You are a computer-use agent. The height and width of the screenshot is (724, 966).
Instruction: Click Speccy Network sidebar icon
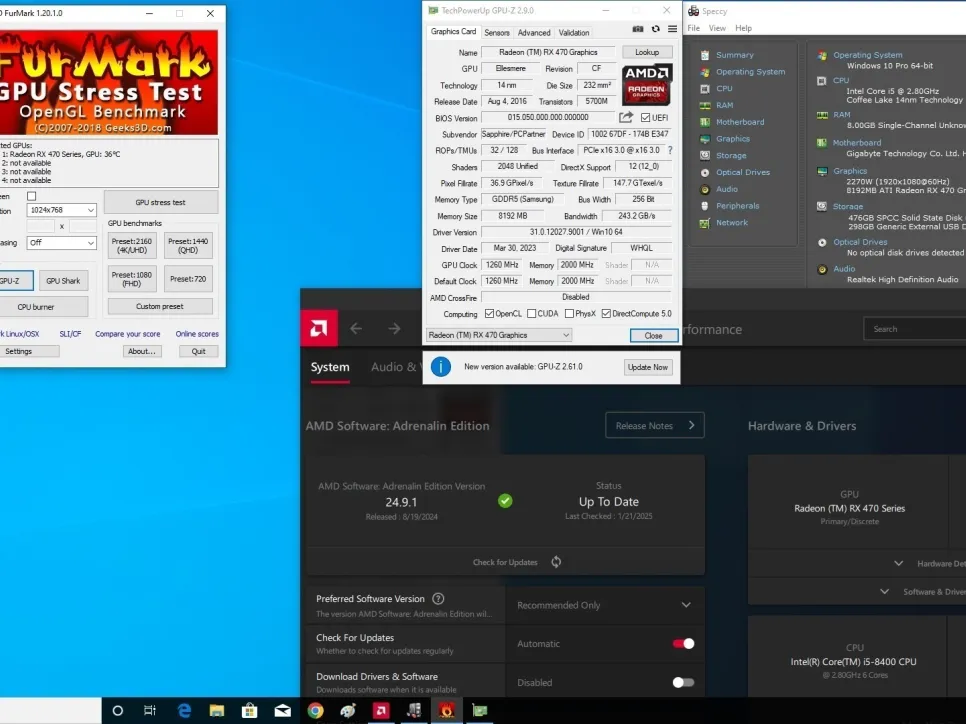coord(705,223)
